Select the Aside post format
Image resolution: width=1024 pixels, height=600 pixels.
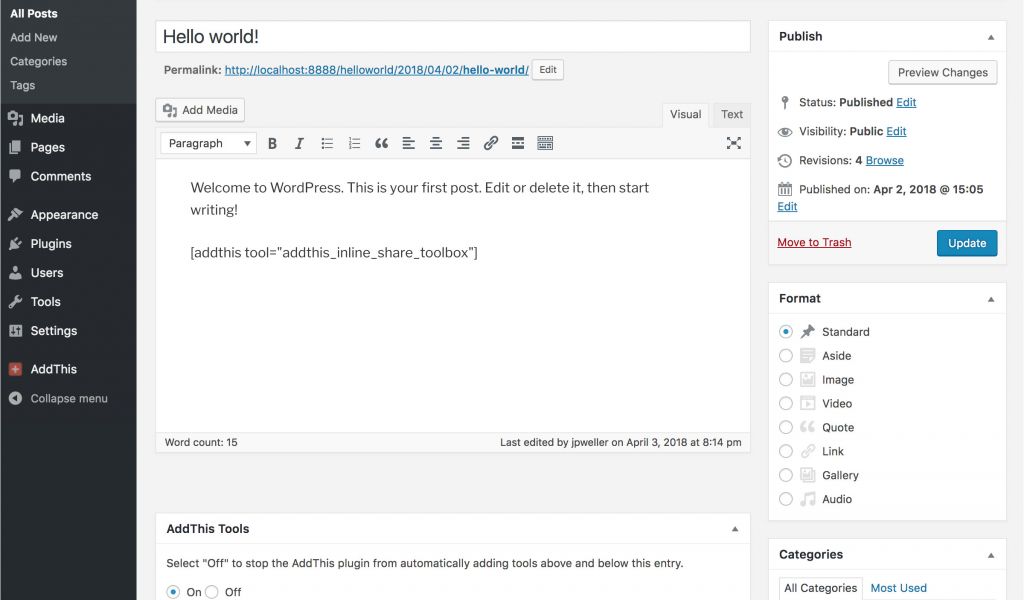(786, 356)
